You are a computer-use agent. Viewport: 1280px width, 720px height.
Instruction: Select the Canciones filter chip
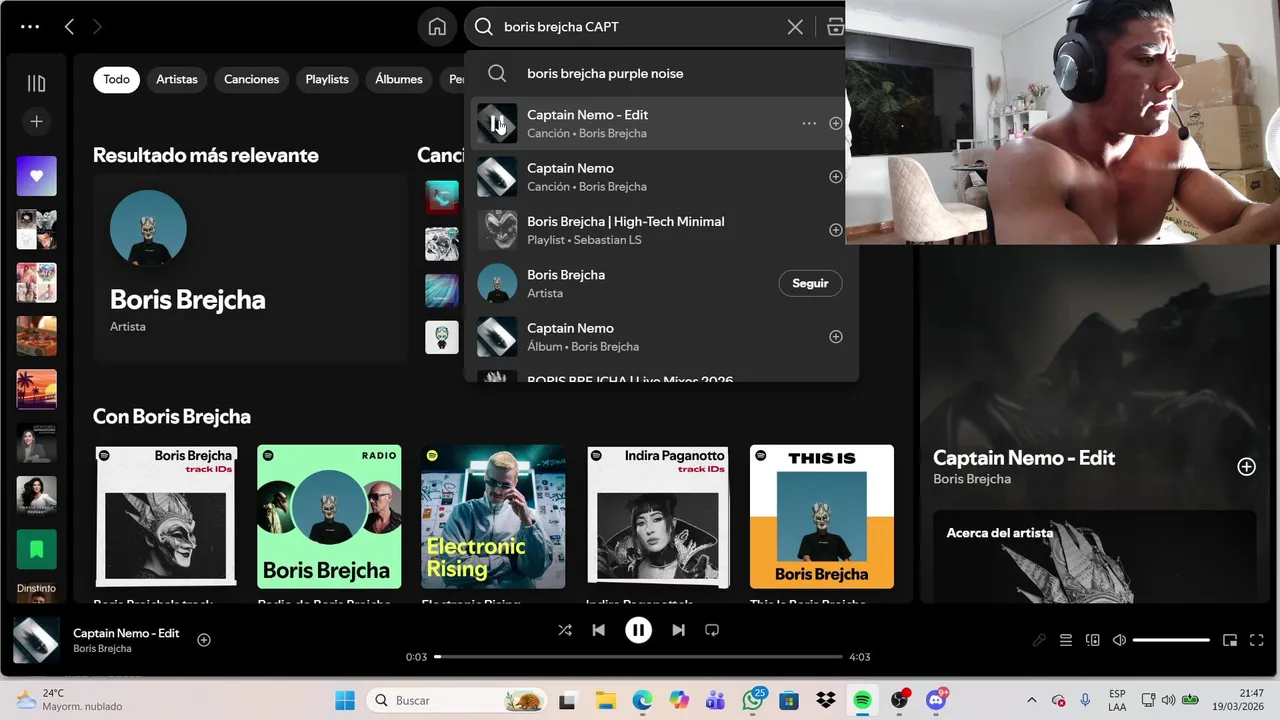251,79
